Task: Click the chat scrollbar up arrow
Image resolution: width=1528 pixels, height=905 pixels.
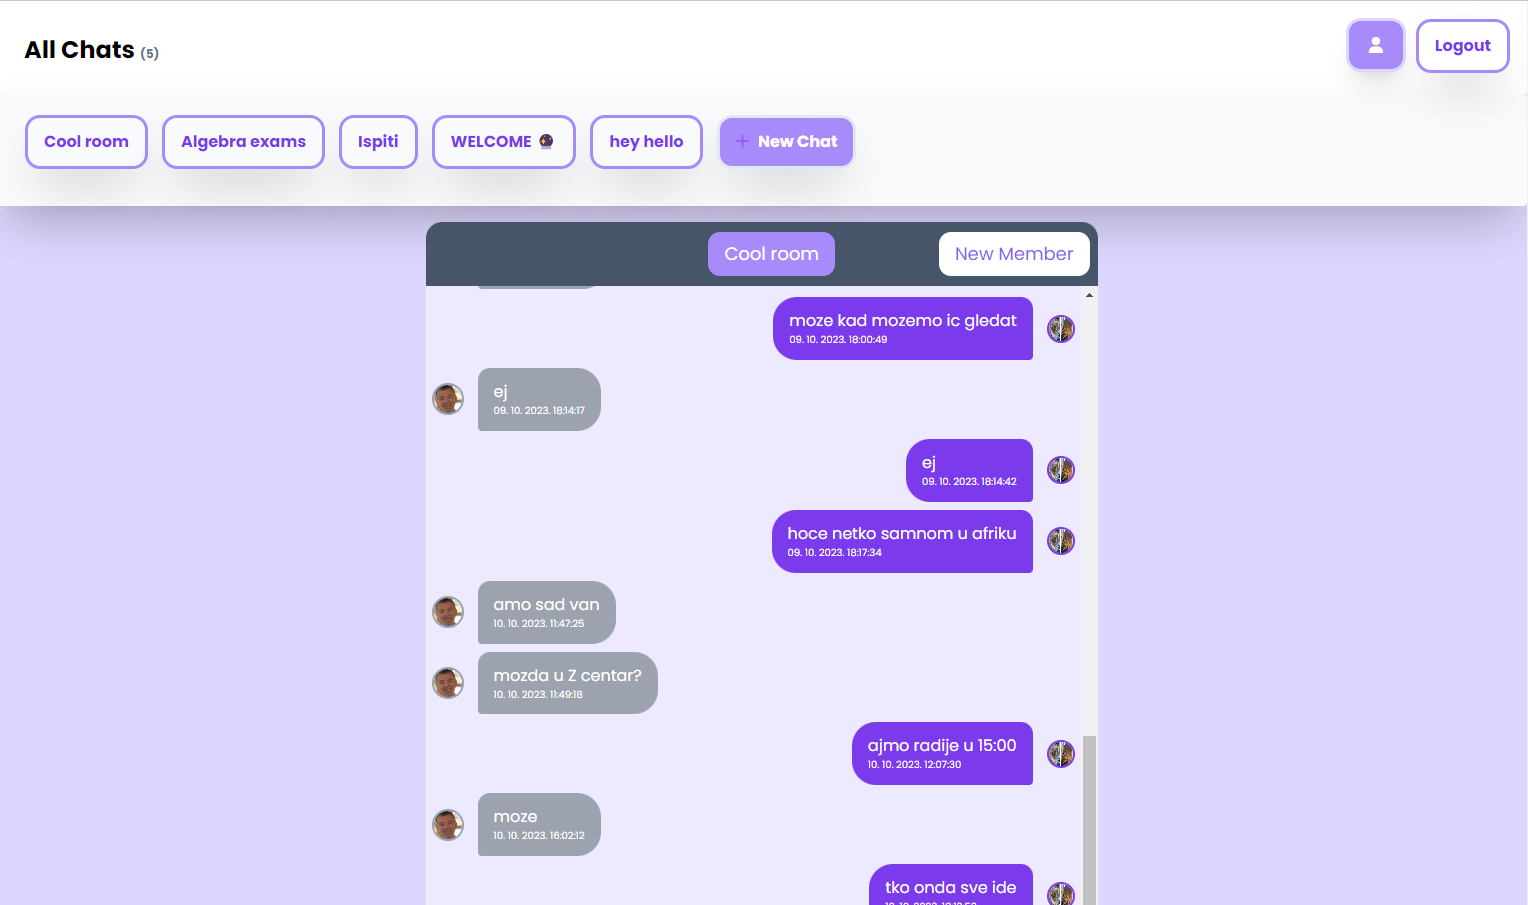Action: [x=1089, y=295]
